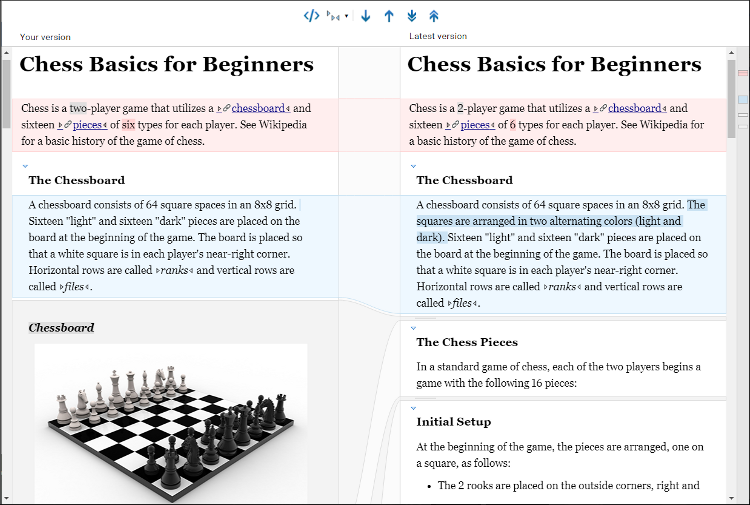Open the tag display mode dropdown arrow
Screen dimensions: 750x505
coord(346,16)
